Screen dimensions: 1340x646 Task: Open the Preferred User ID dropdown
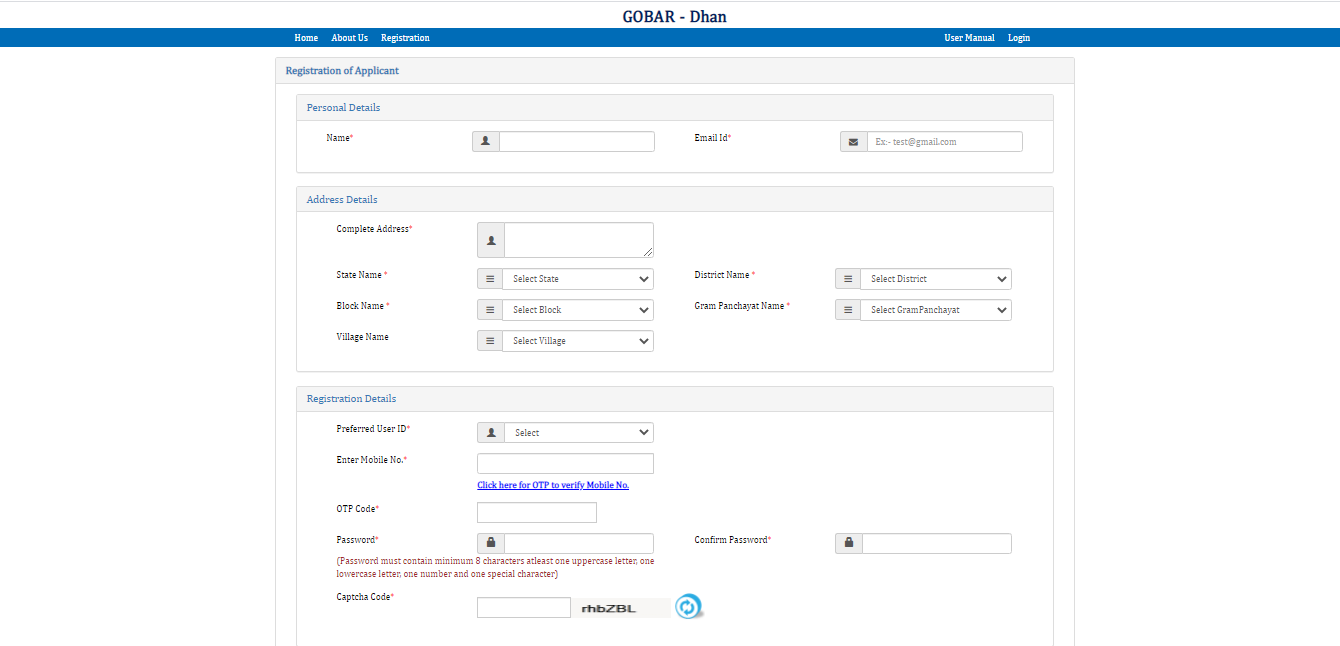pyautogui.click(x=579, y=433)
